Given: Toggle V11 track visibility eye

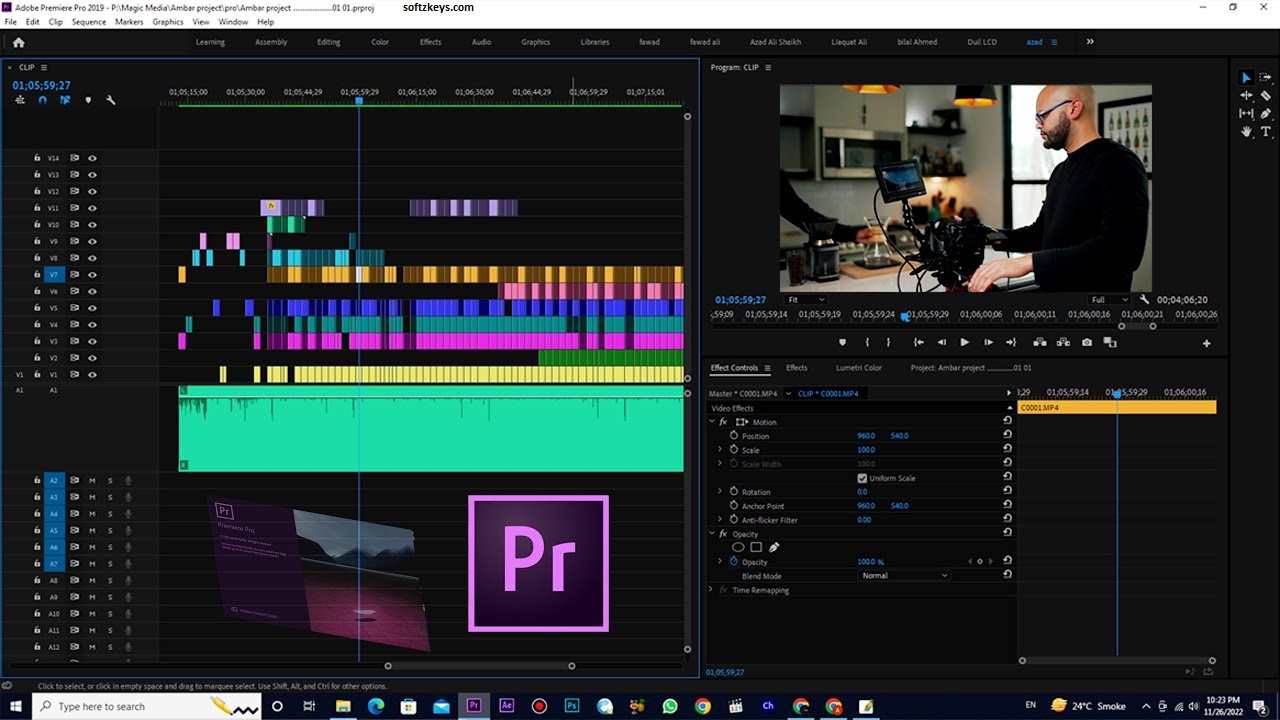Looking at the screenshot, I should click(x=92, y=208).
